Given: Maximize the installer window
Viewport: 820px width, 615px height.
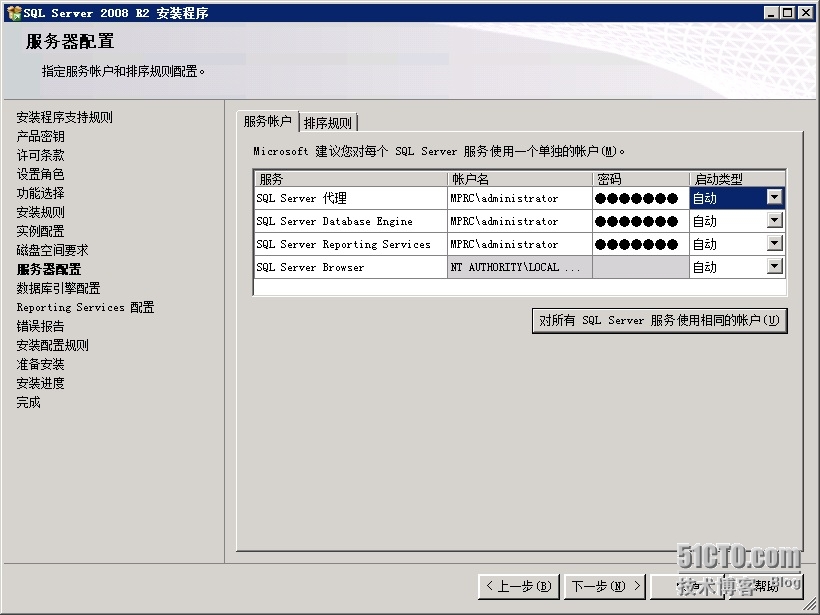Looking at the screenshot, I should coord(787,13).
